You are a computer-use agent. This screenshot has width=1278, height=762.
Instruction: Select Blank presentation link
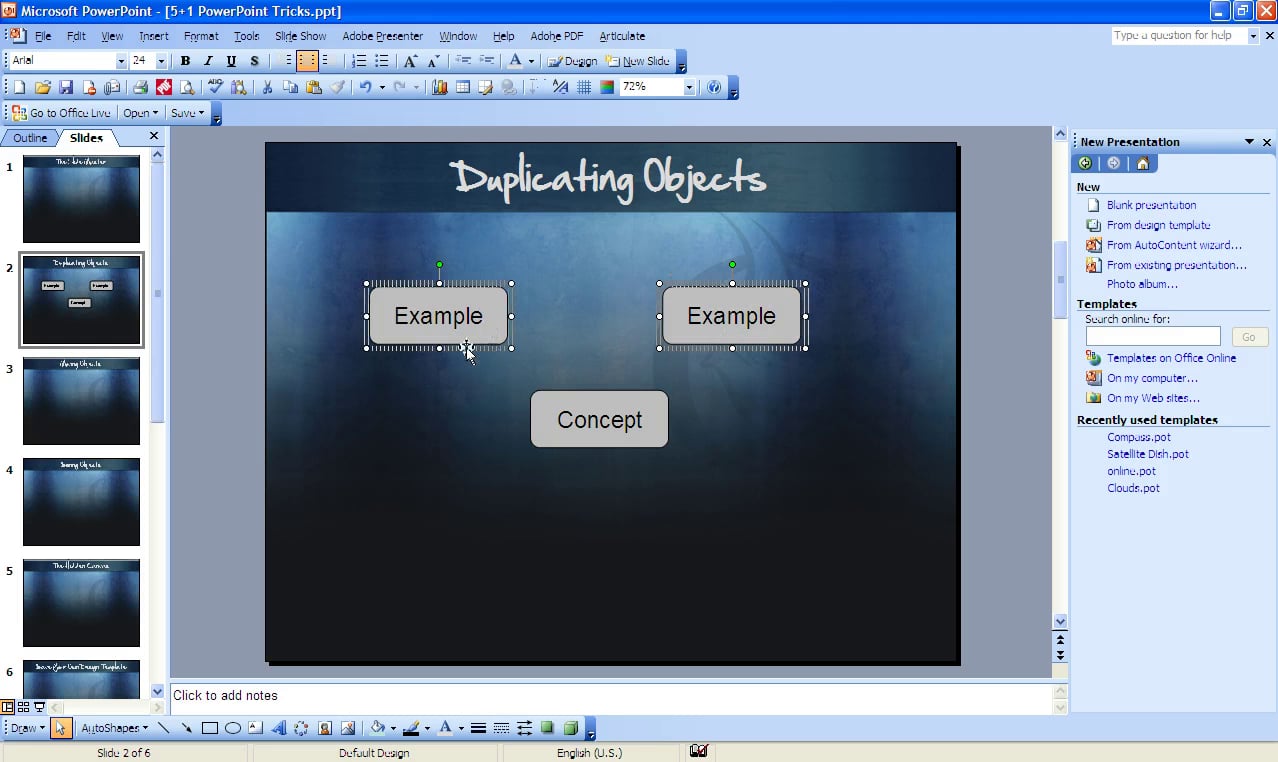1151,205
